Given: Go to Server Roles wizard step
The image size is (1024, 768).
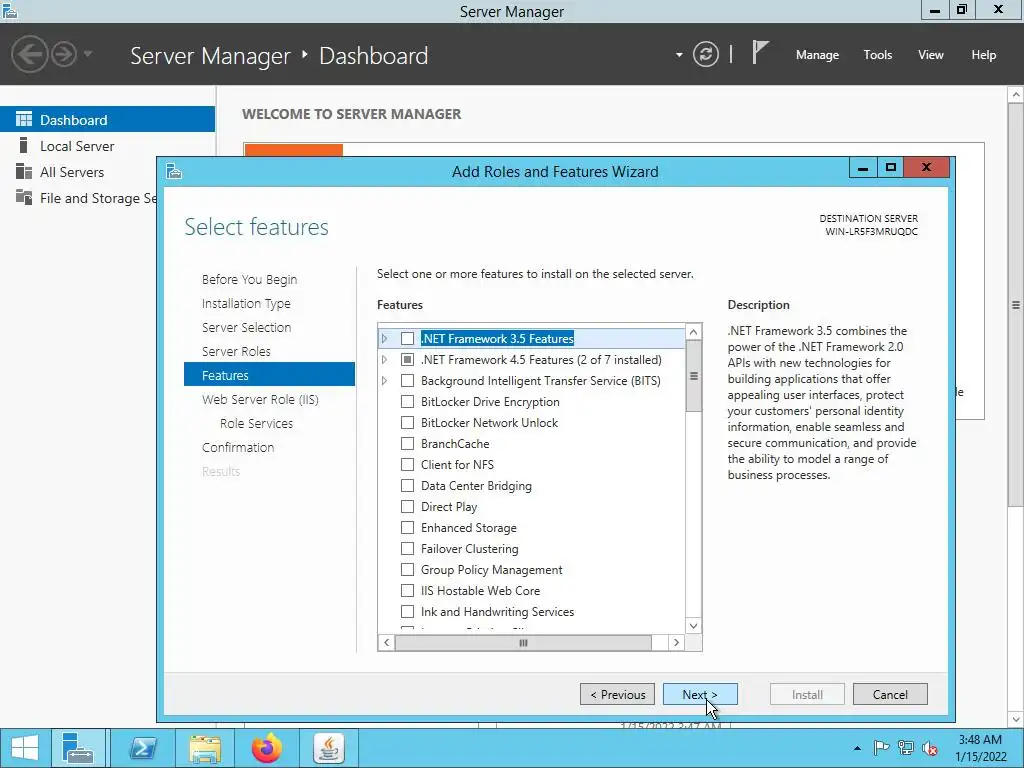Looking at the screenshot, I should tap(236, 351).
